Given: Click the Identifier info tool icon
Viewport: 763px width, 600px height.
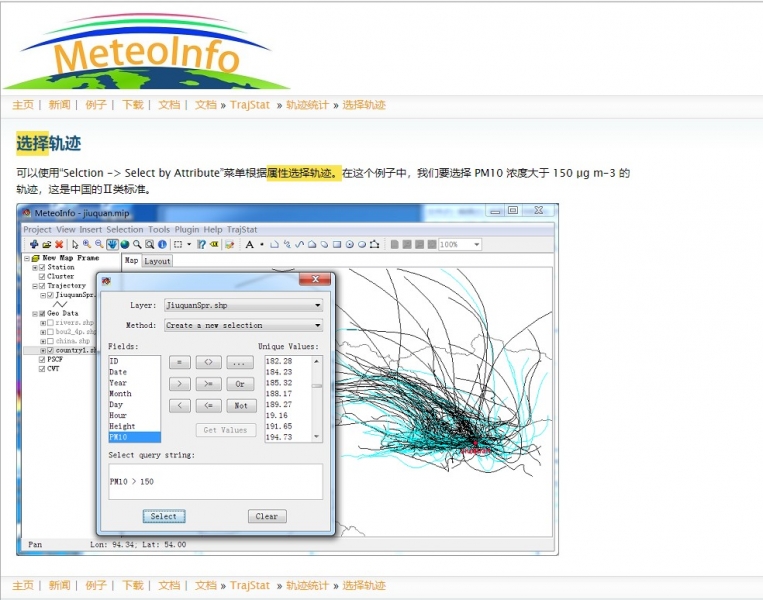Looking at the screenshot, I should (x=162, y=244).
